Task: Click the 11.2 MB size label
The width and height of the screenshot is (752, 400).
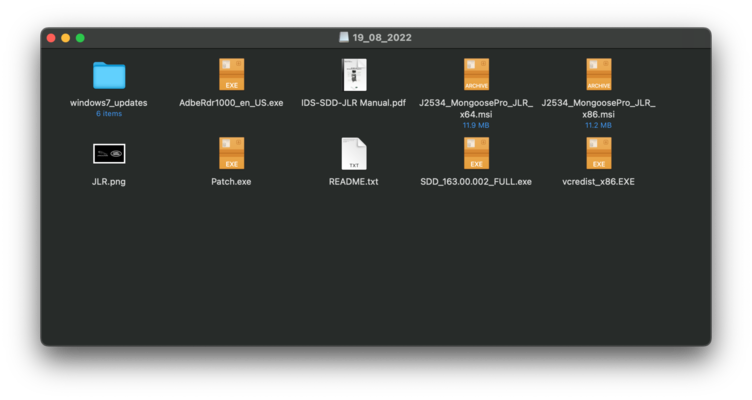Action: pos(599,125)
